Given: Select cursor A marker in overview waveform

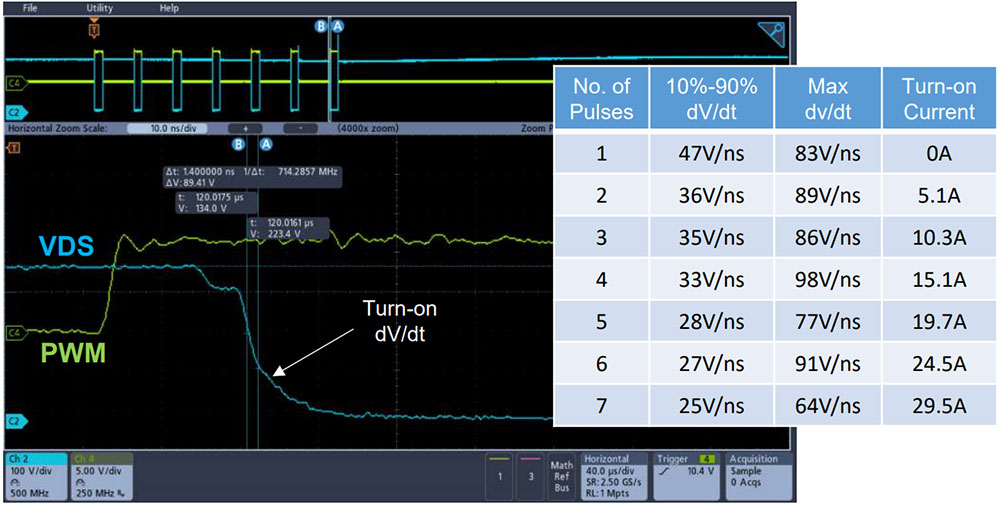Looking at the screenshot, I should tap(337, 27).
